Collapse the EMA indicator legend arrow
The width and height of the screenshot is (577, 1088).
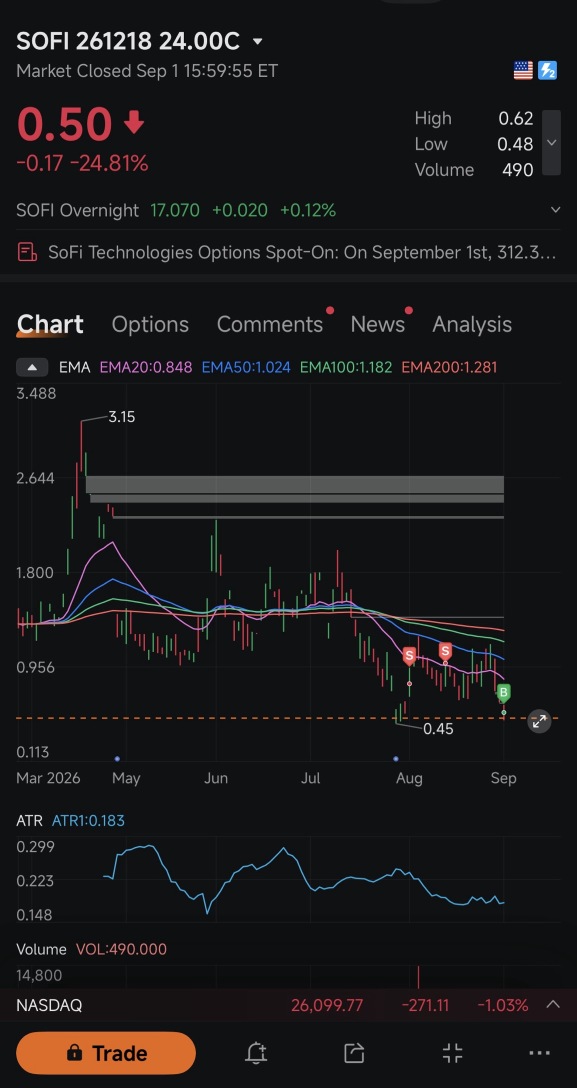[32, 367]
